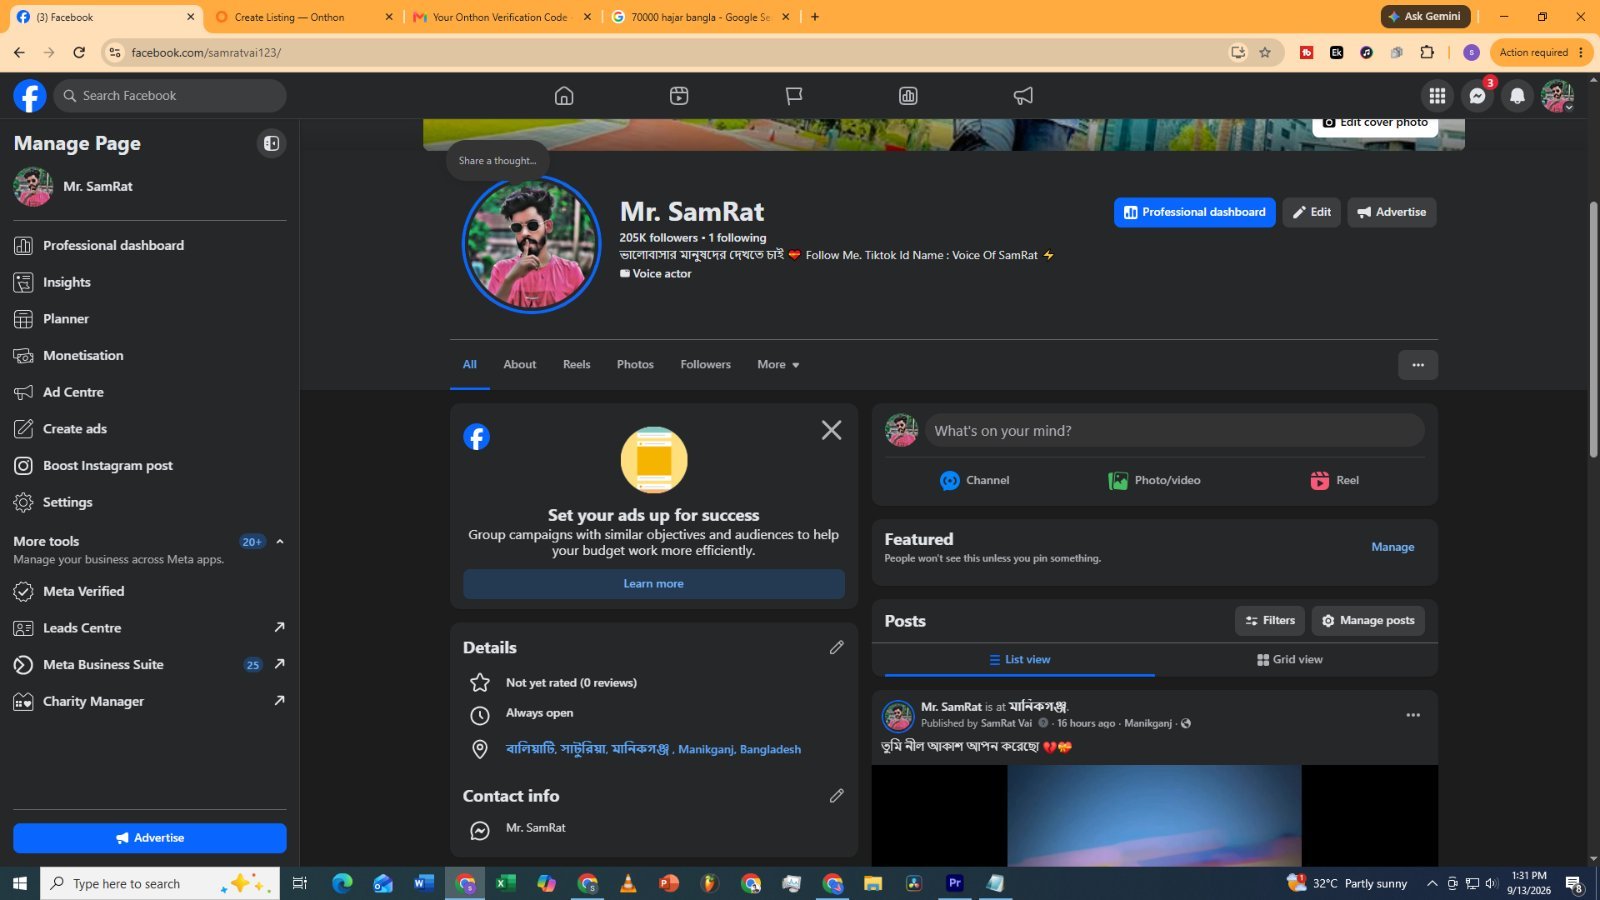The width and height of the screenshot is (1600, 900).
Task: Open Pages flag icon in top navigation
Action: (794, 96)
